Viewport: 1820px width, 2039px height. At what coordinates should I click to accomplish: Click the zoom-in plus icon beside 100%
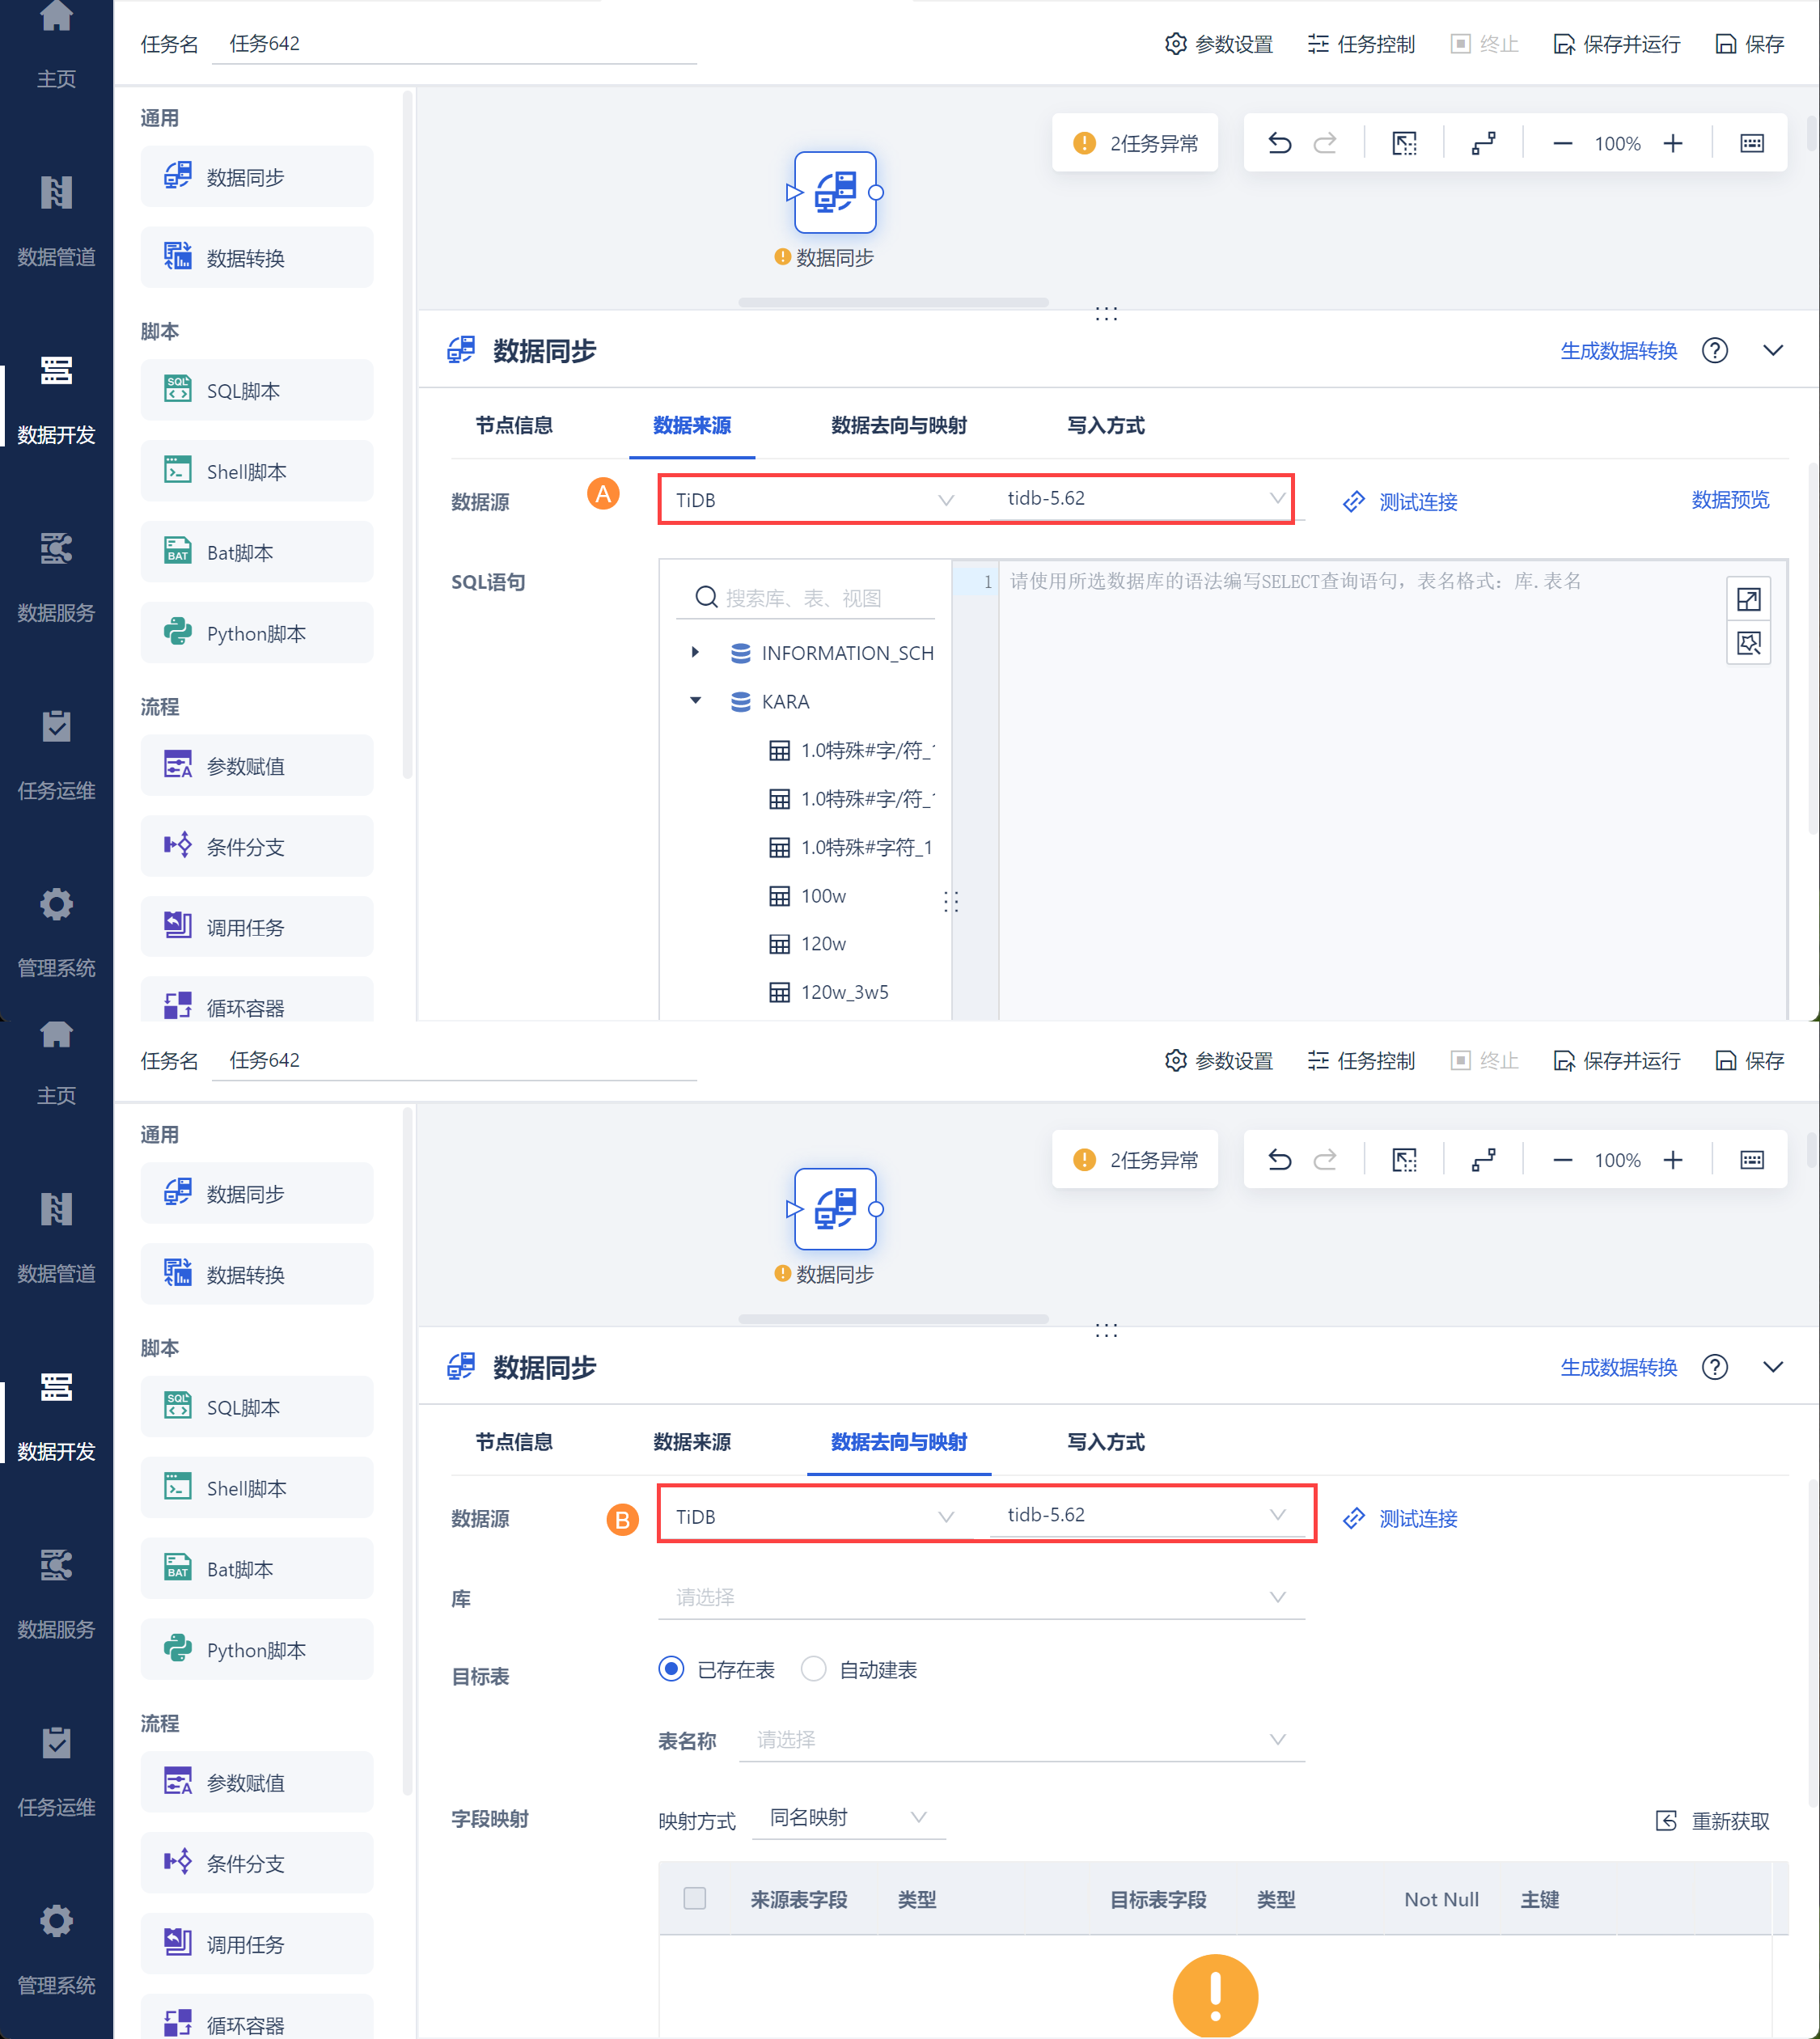tap(1673, 143)
